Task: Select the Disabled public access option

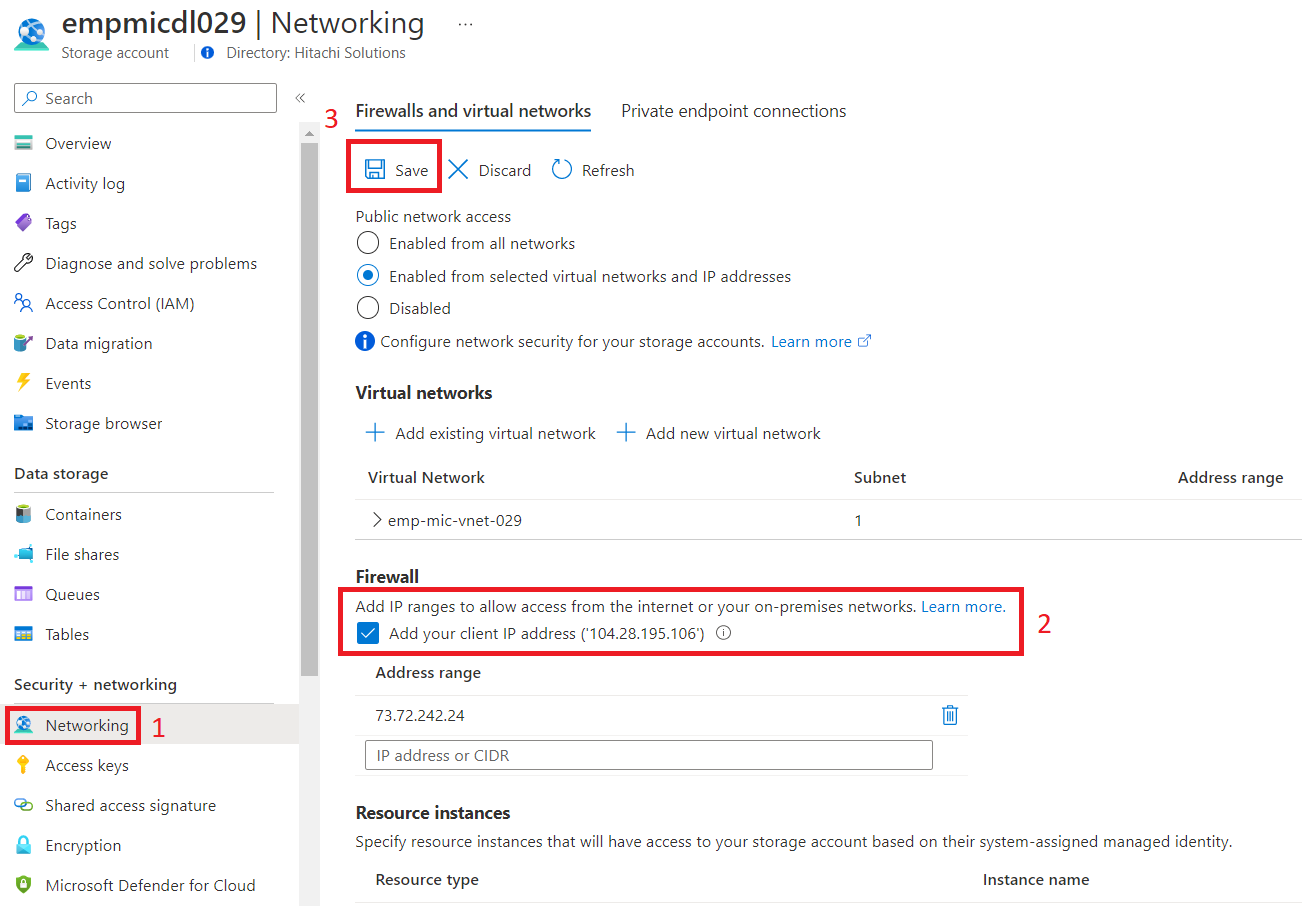Action: pyautogui.click(x=368, y=308)
